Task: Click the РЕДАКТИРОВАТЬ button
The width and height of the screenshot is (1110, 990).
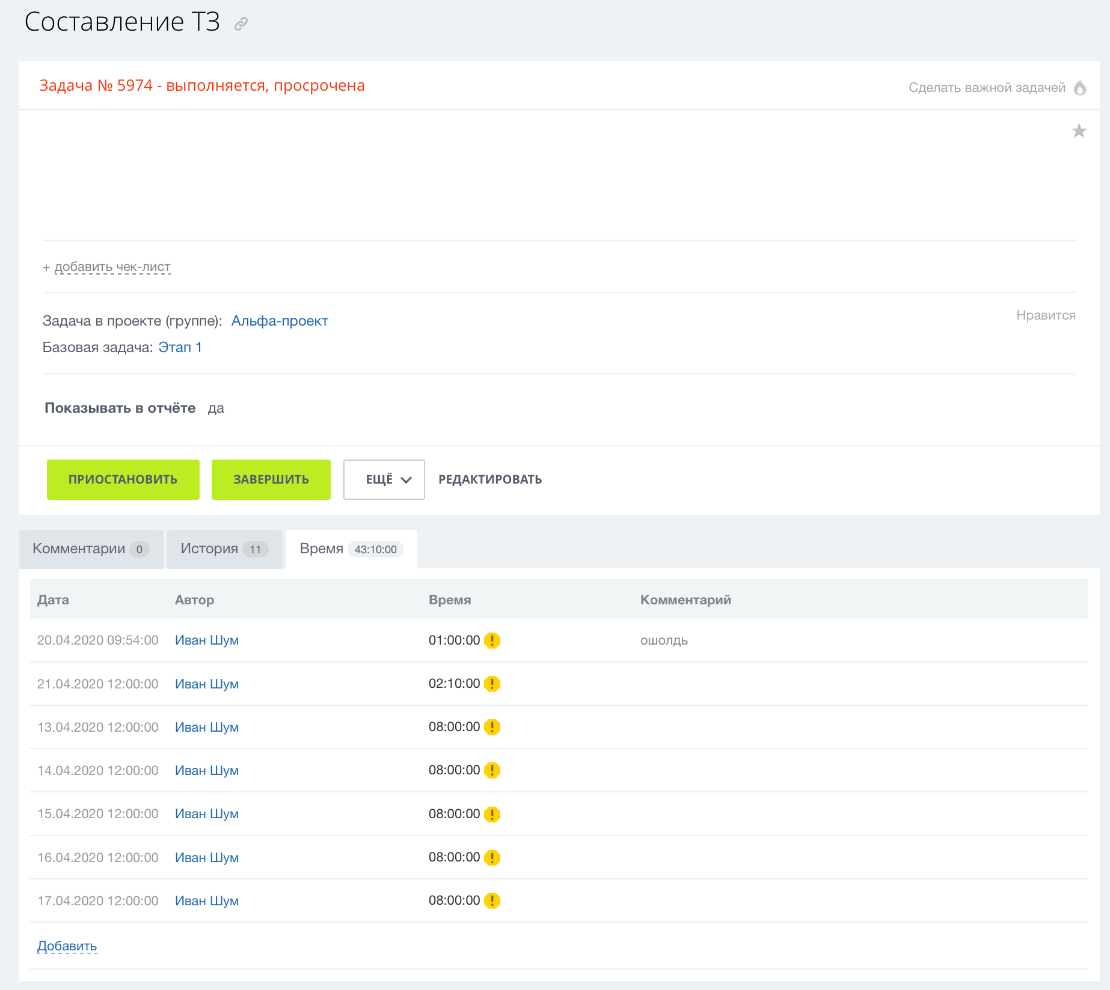Action: click(490, 480)
